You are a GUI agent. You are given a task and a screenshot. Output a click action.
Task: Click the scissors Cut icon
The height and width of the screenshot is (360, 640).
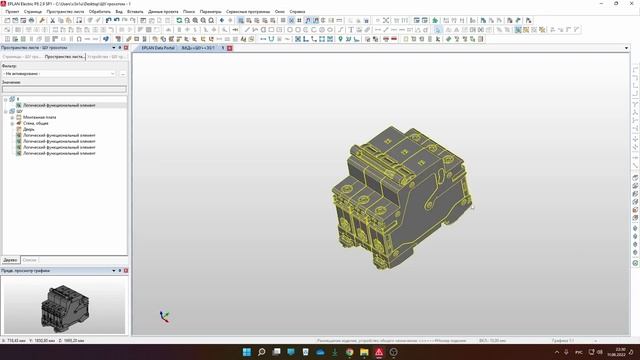(x=52, y=20)
